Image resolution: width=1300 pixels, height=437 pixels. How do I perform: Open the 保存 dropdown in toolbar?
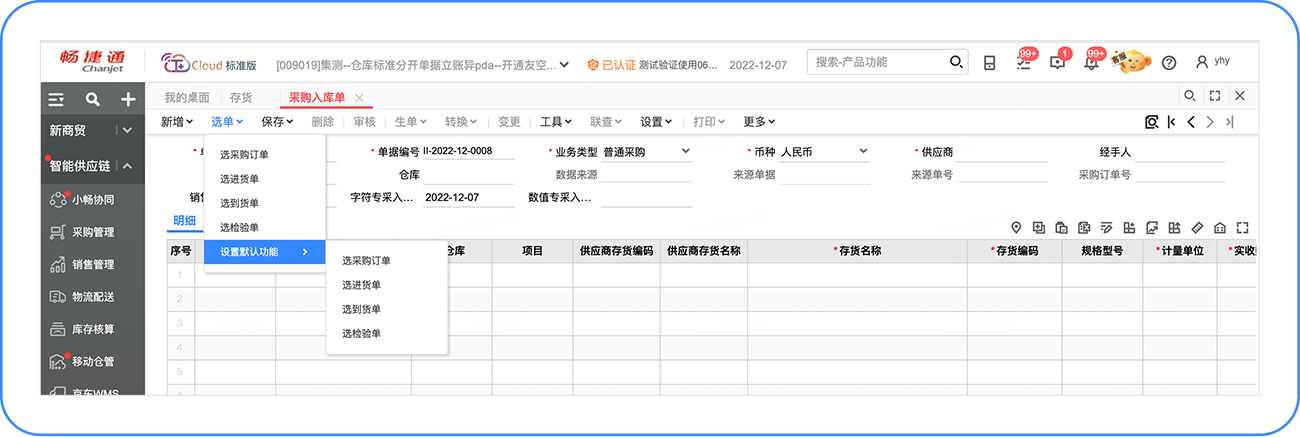[277, 122]
